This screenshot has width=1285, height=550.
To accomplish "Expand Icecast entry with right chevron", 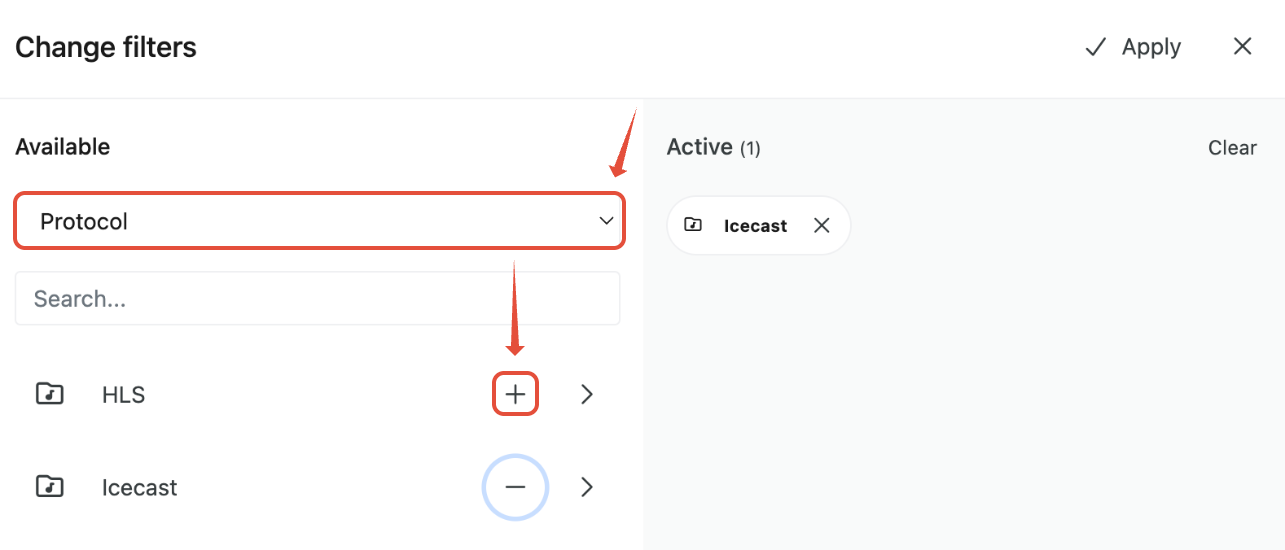I will (587, 487).
